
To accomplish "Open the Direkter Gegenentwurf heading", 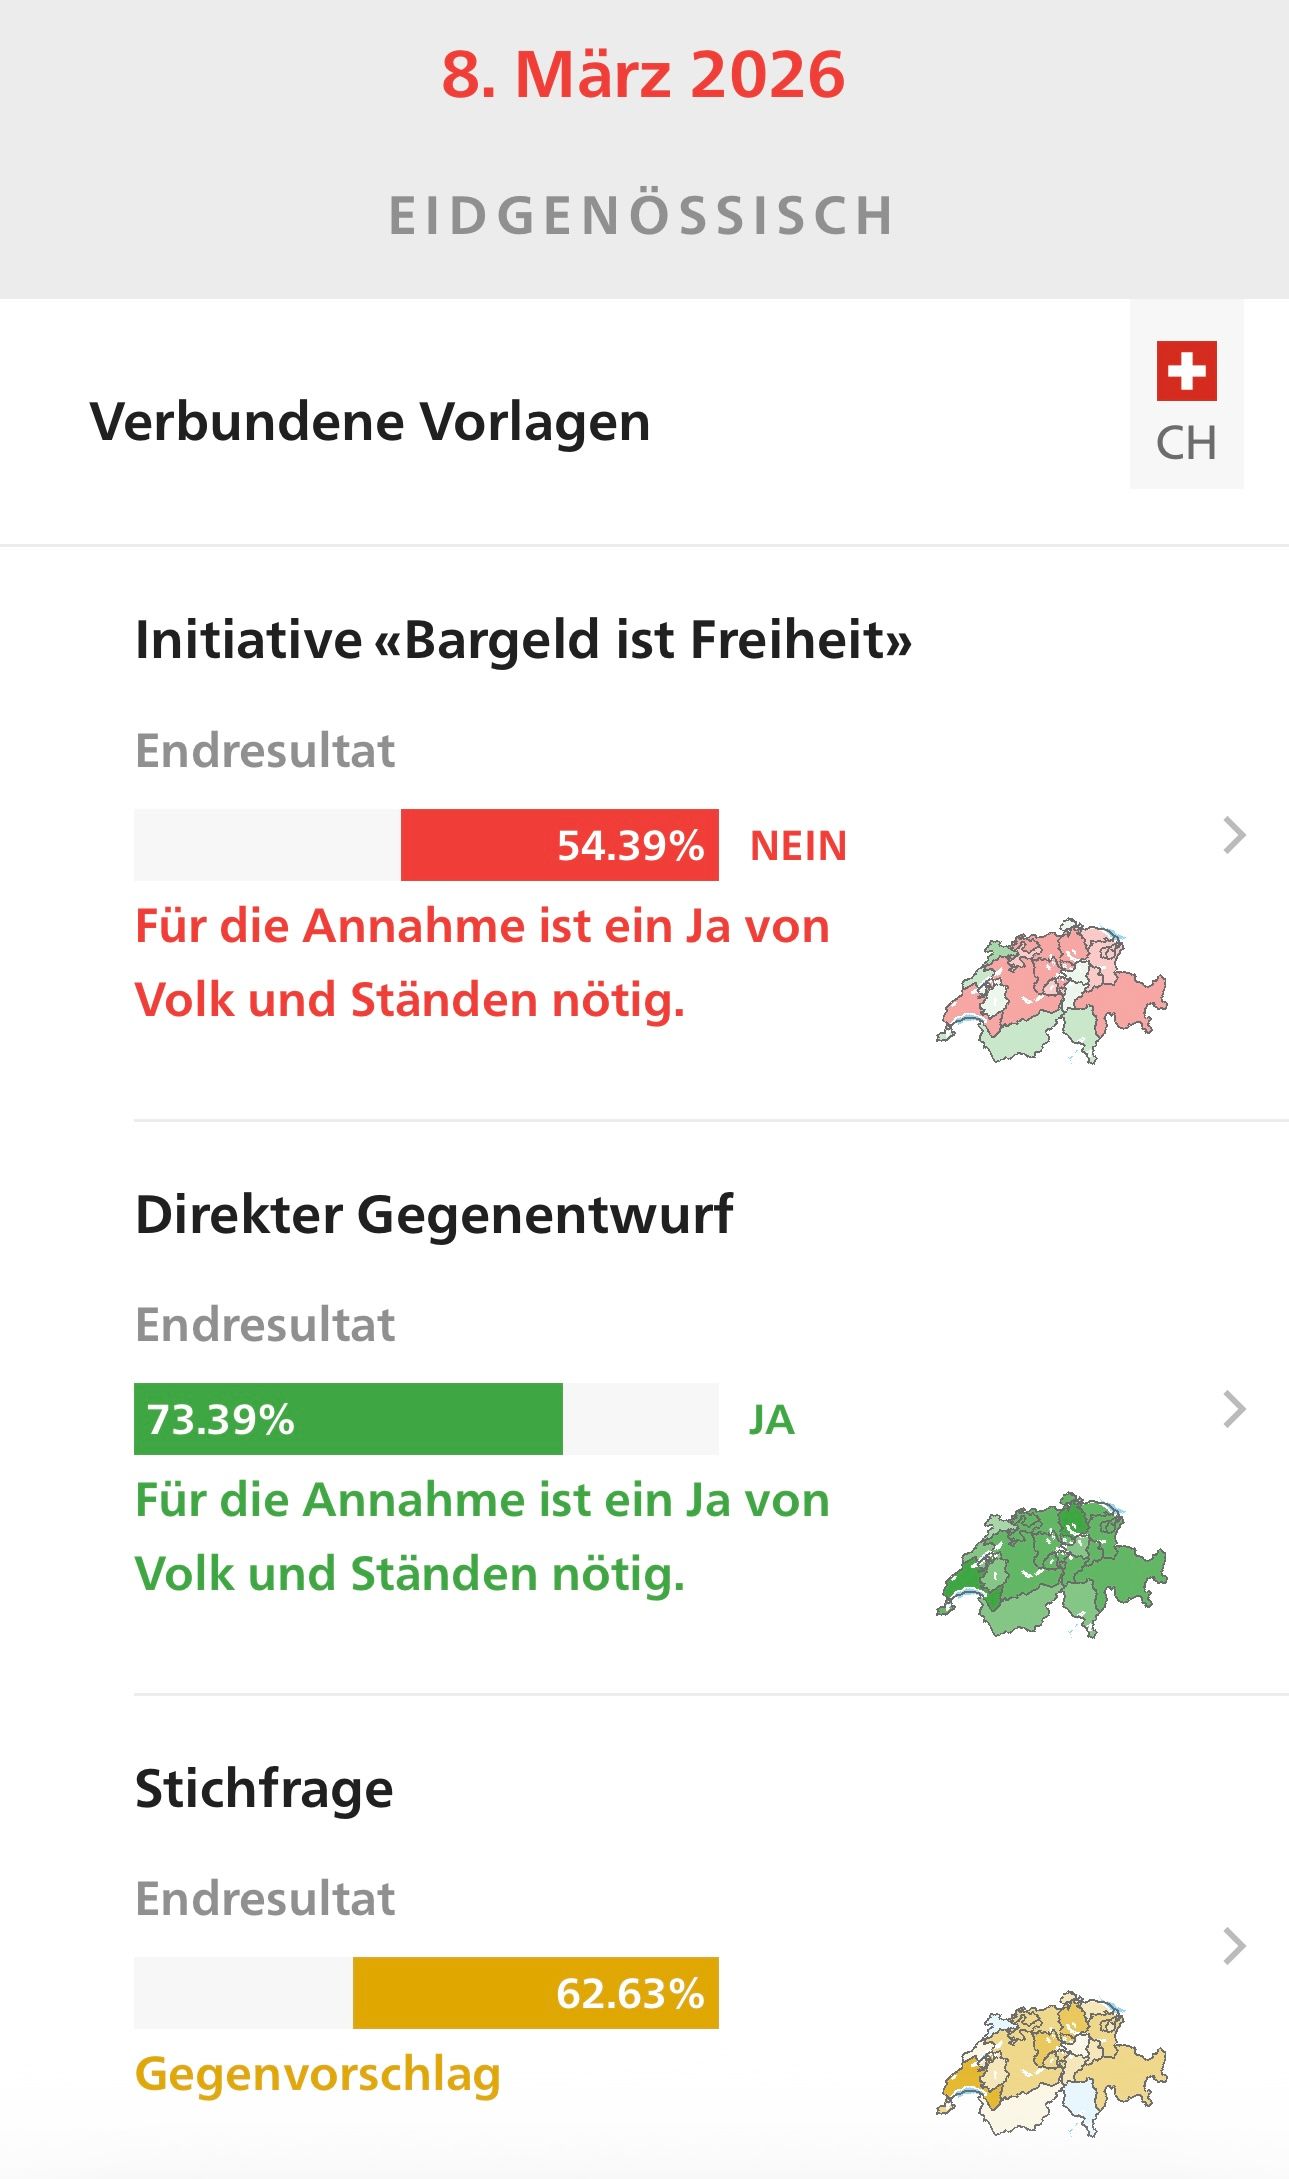I will pyautogui.click(x=434, y=1215).
